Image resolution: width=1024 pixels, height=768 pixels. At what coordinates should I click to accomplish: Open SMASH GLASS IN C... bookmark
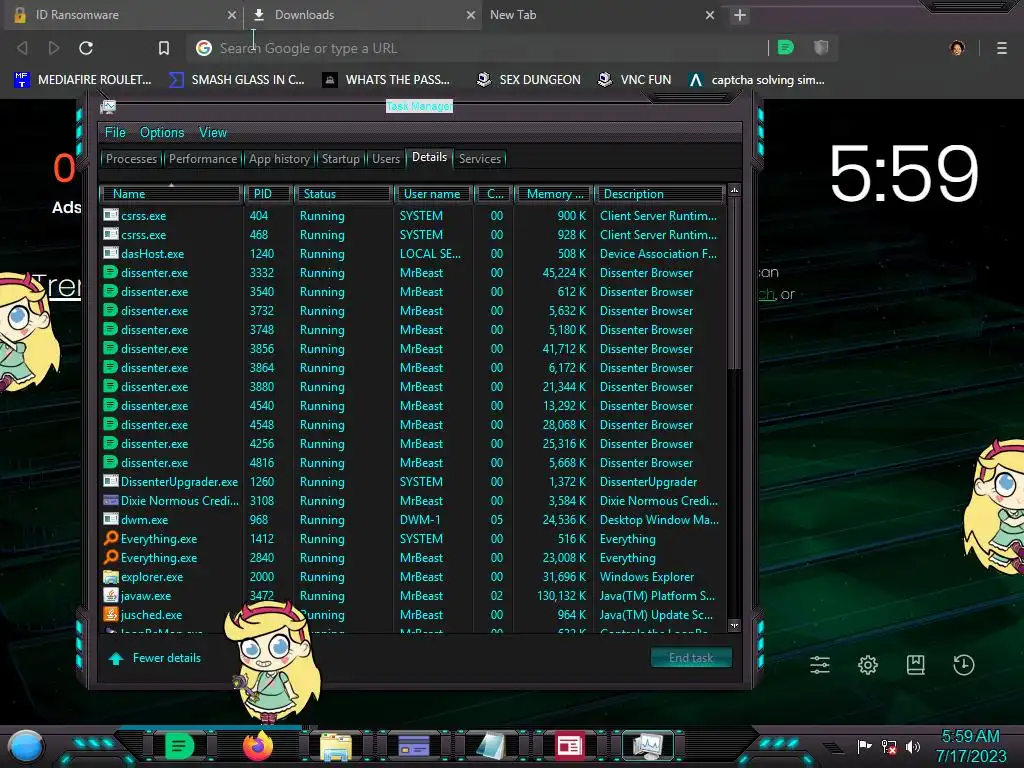click(x=236, y=80)
